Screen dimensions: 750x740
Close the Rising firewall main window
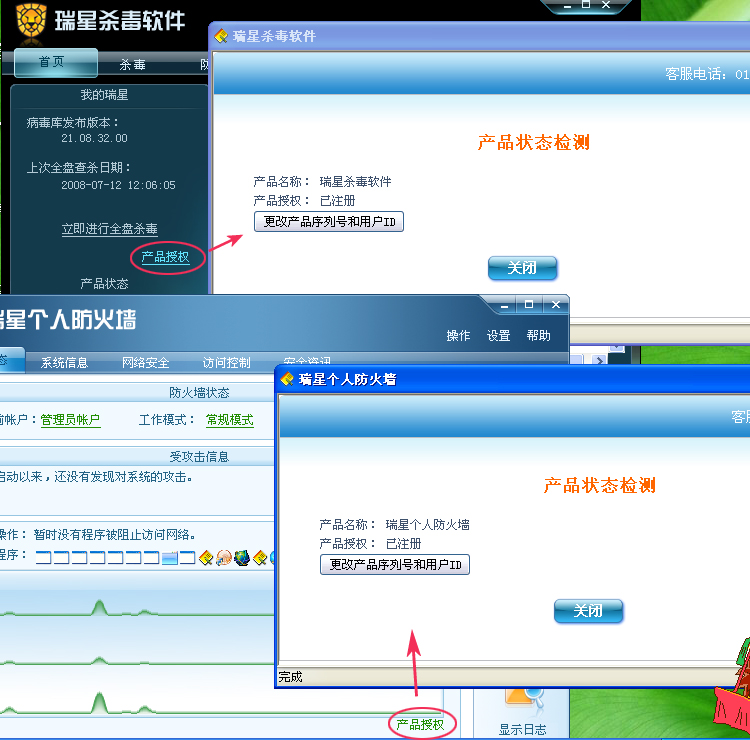click(x=555, y=304)
